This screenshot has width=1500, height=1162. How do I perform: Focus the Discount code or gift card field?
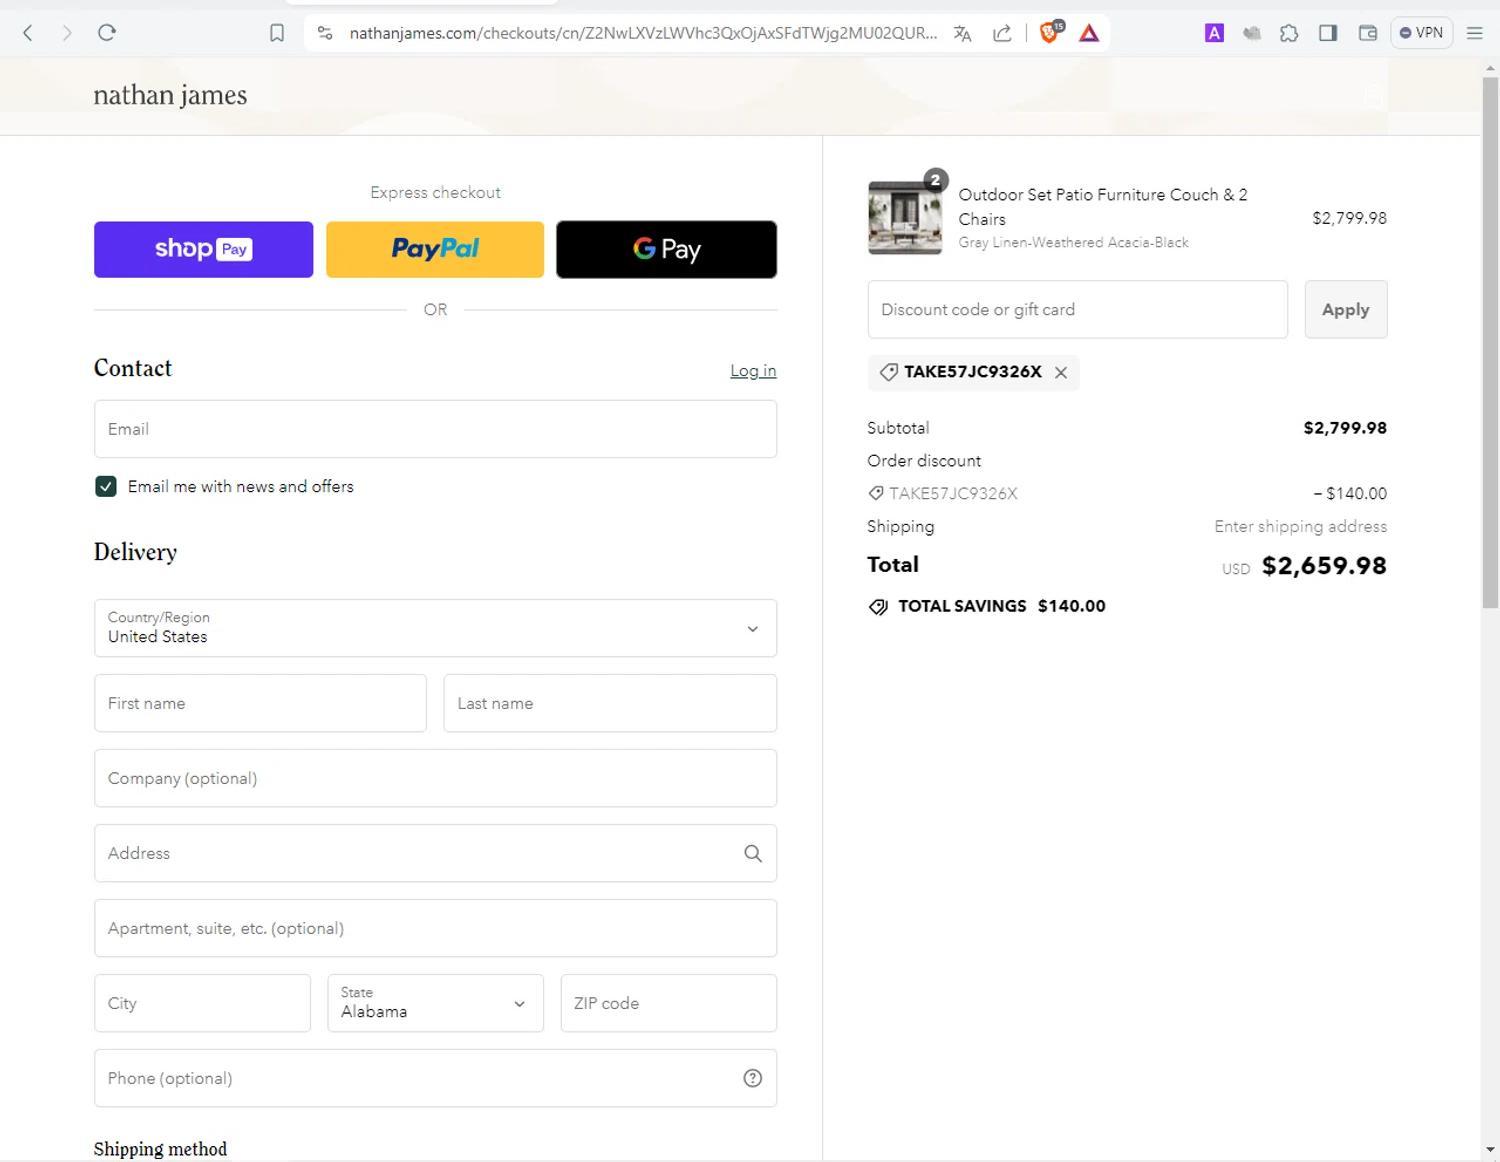coord(1077,309)
